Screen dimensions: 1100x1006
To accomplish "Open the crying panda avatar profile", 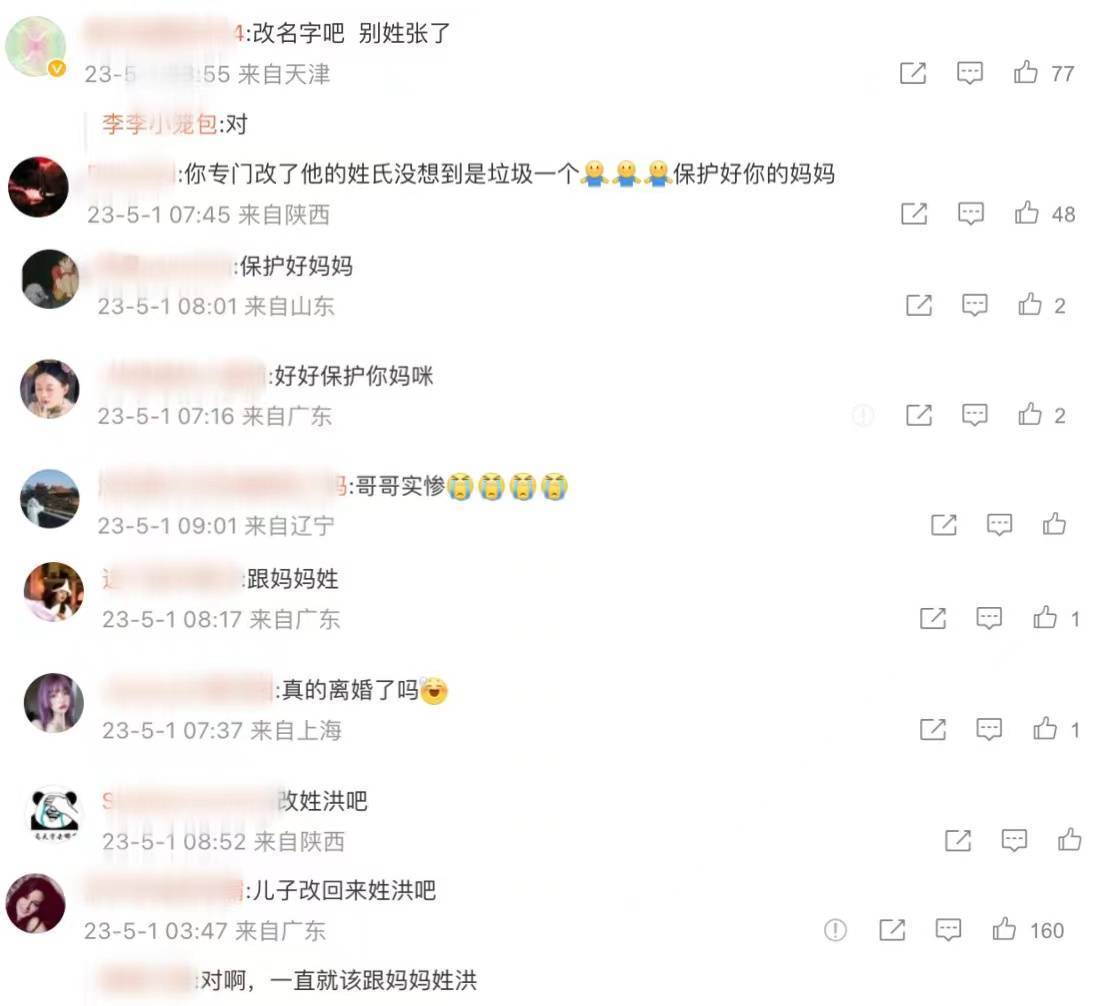I will (56, 814).
